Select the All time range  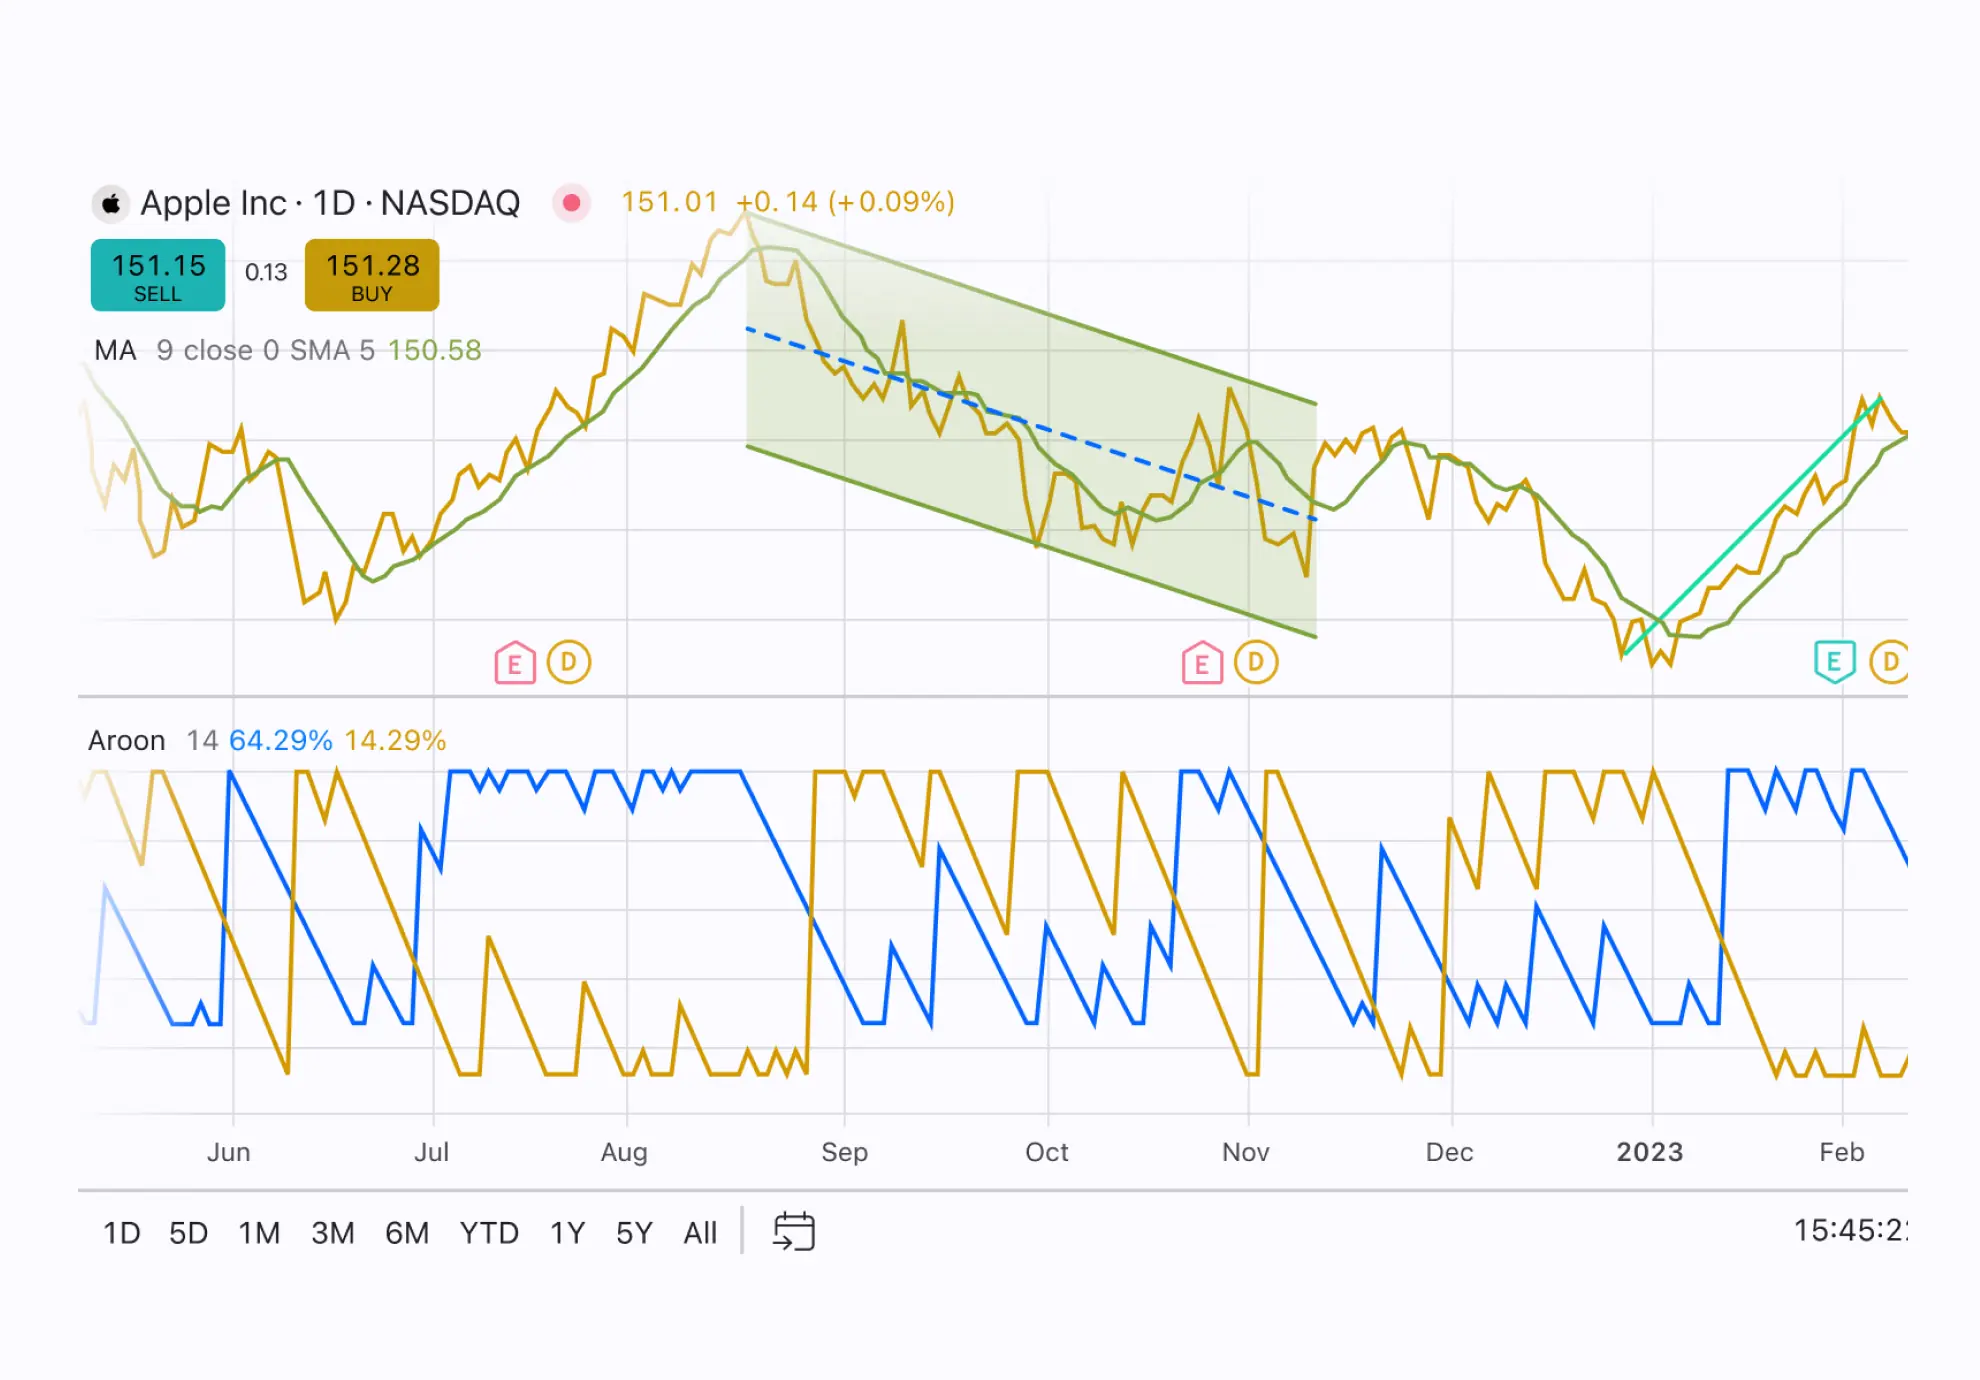click(x=700, y=1233)
